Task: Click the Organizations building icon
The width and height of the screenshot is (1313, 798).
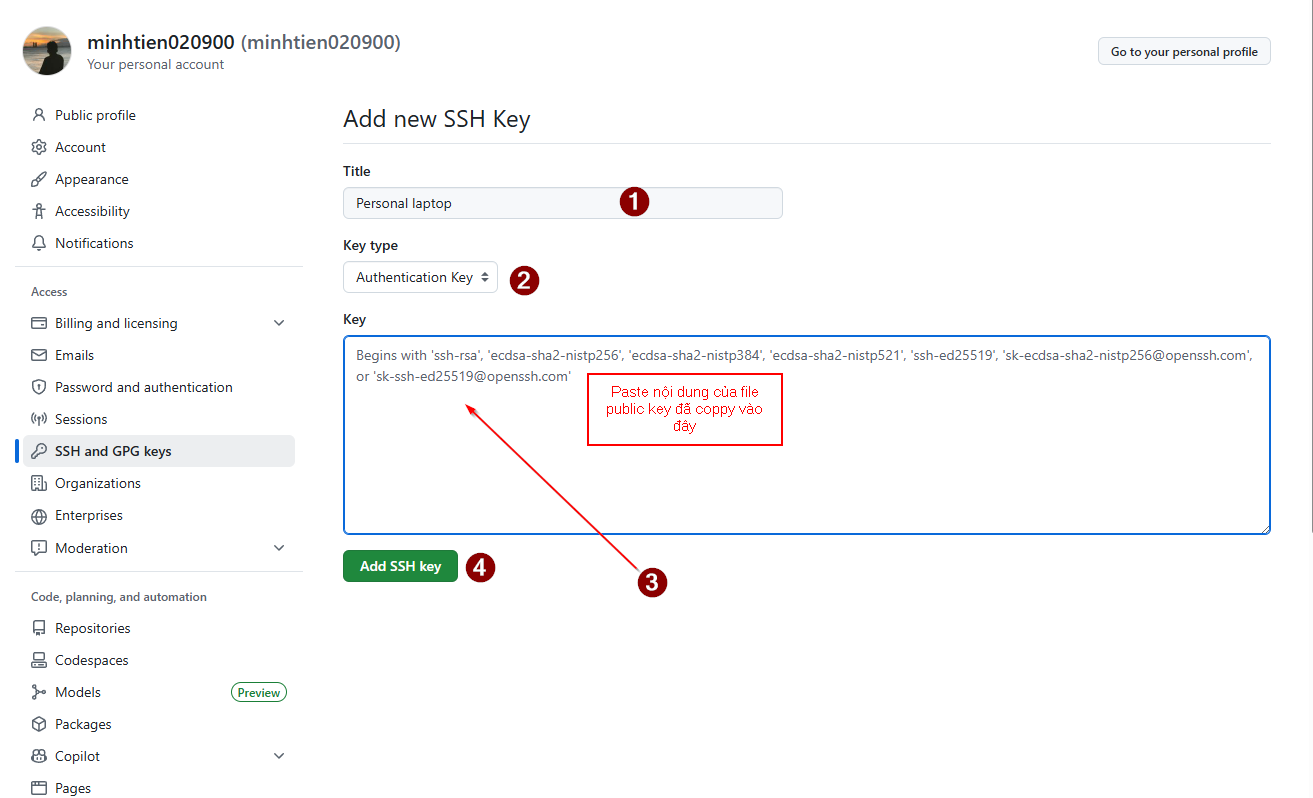Action: coord(39,483)
